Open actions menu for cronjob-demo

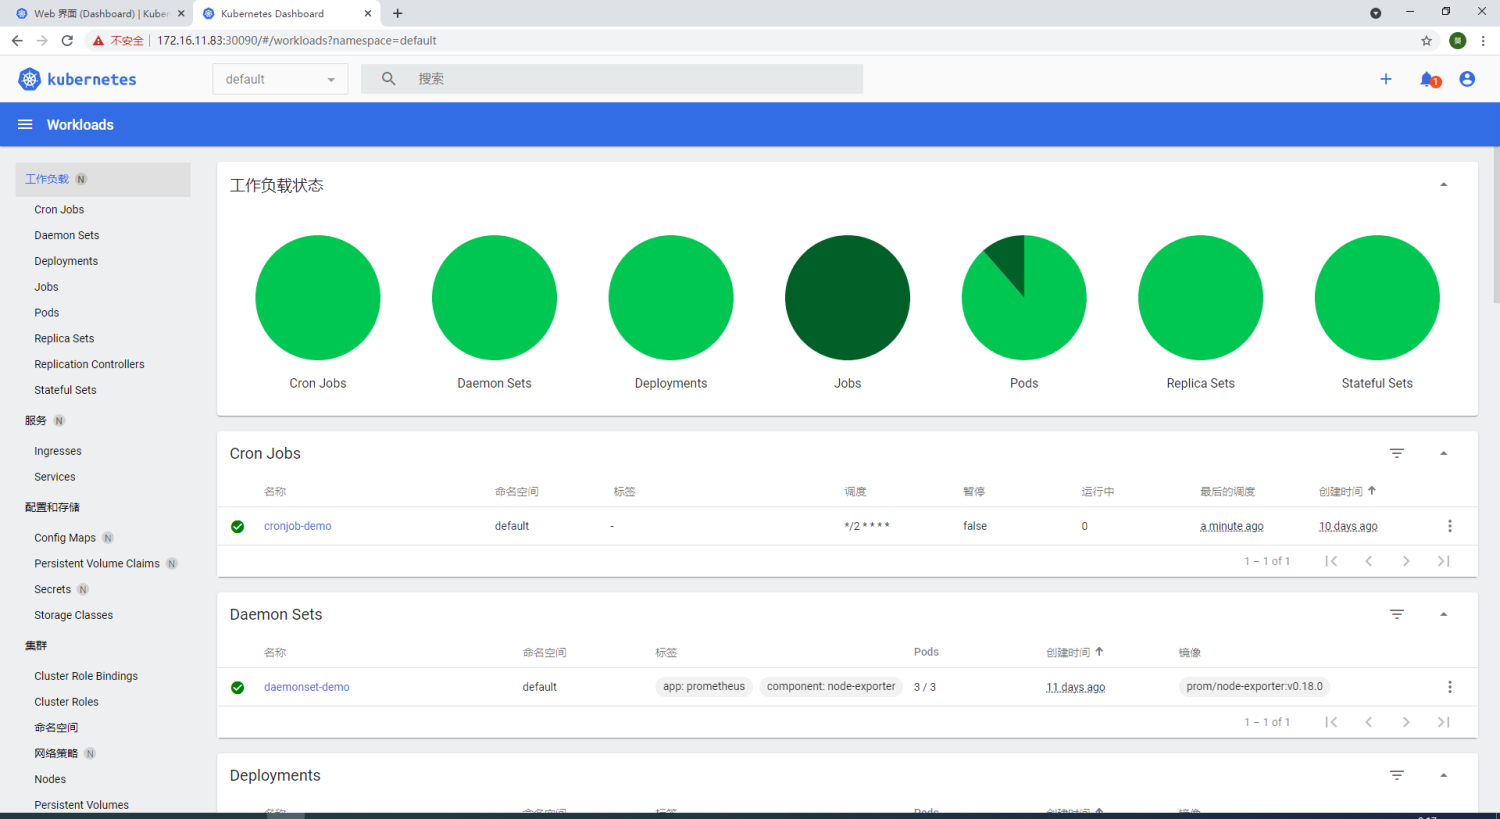tap(1450, 526)
